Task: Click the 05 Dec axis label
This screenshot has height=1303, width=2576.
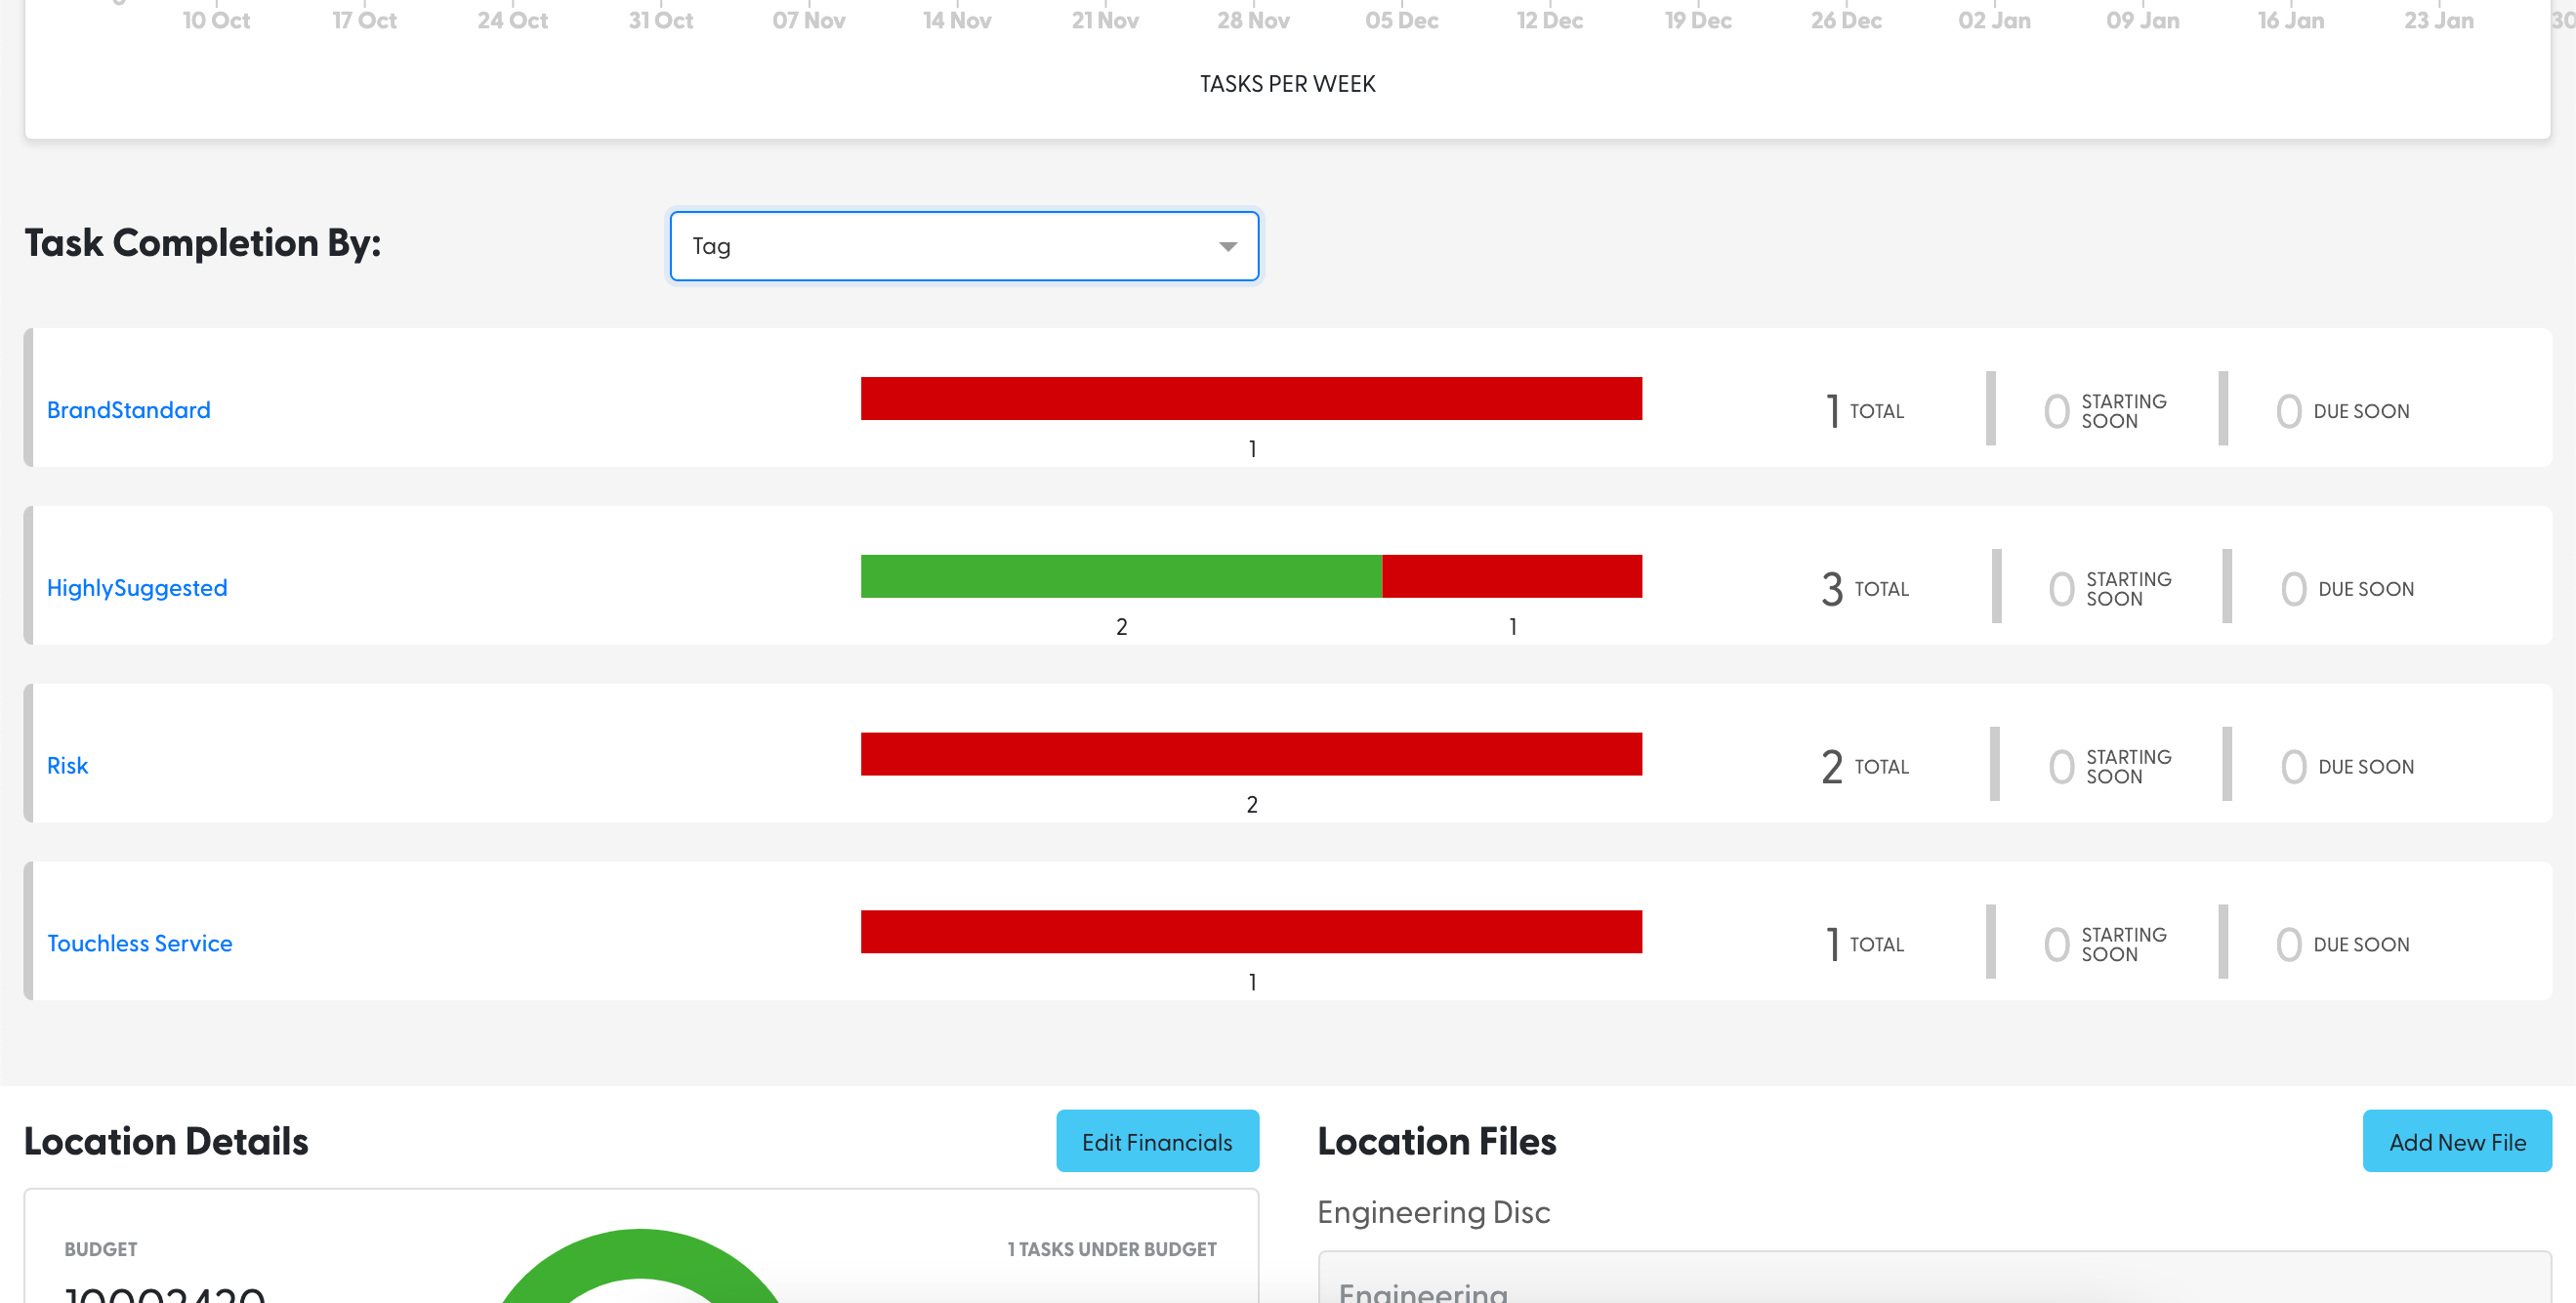Action: (1401, 20)
